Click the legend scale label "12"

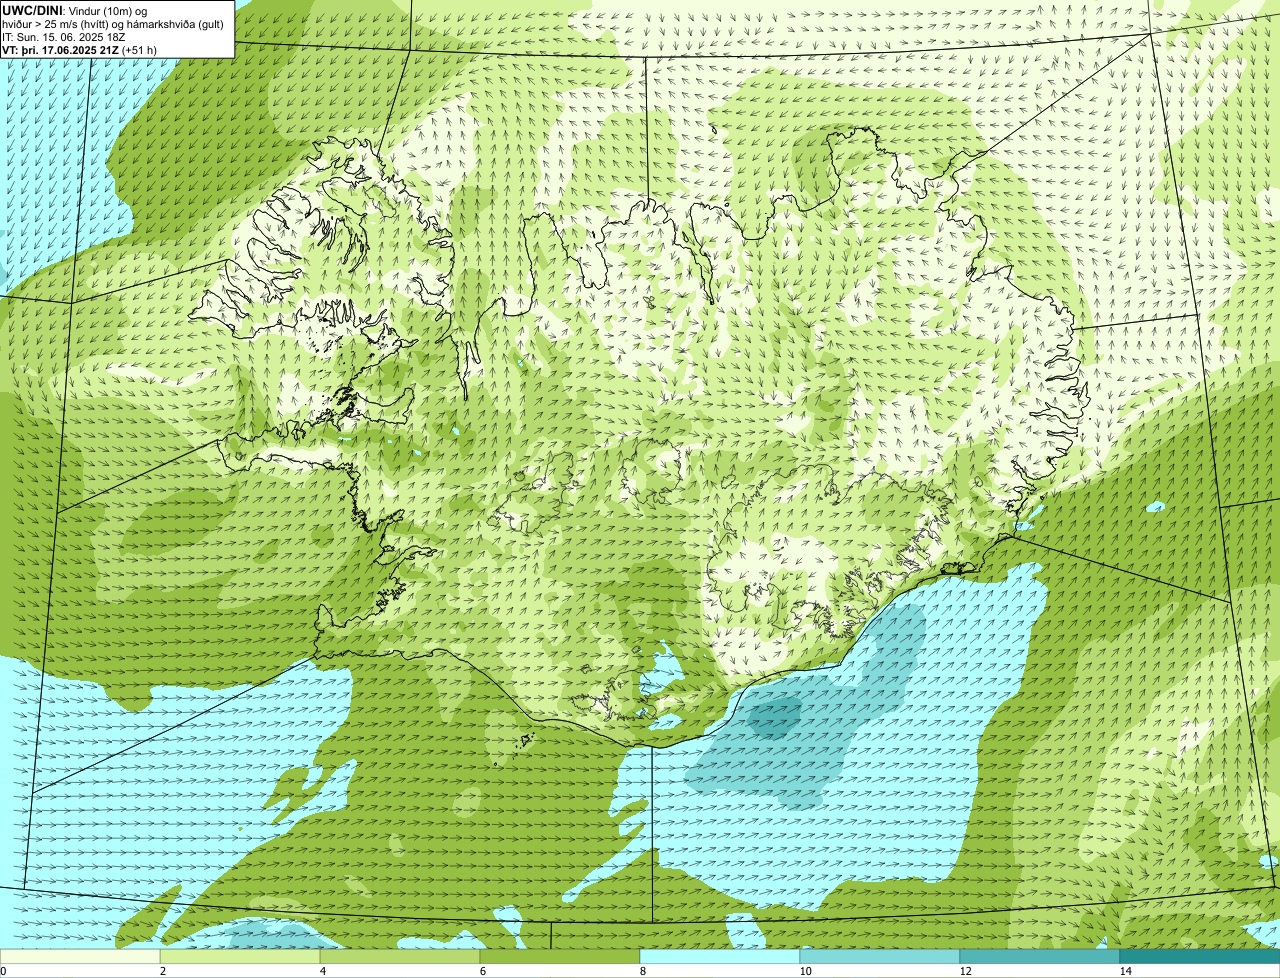pos(965,971)
